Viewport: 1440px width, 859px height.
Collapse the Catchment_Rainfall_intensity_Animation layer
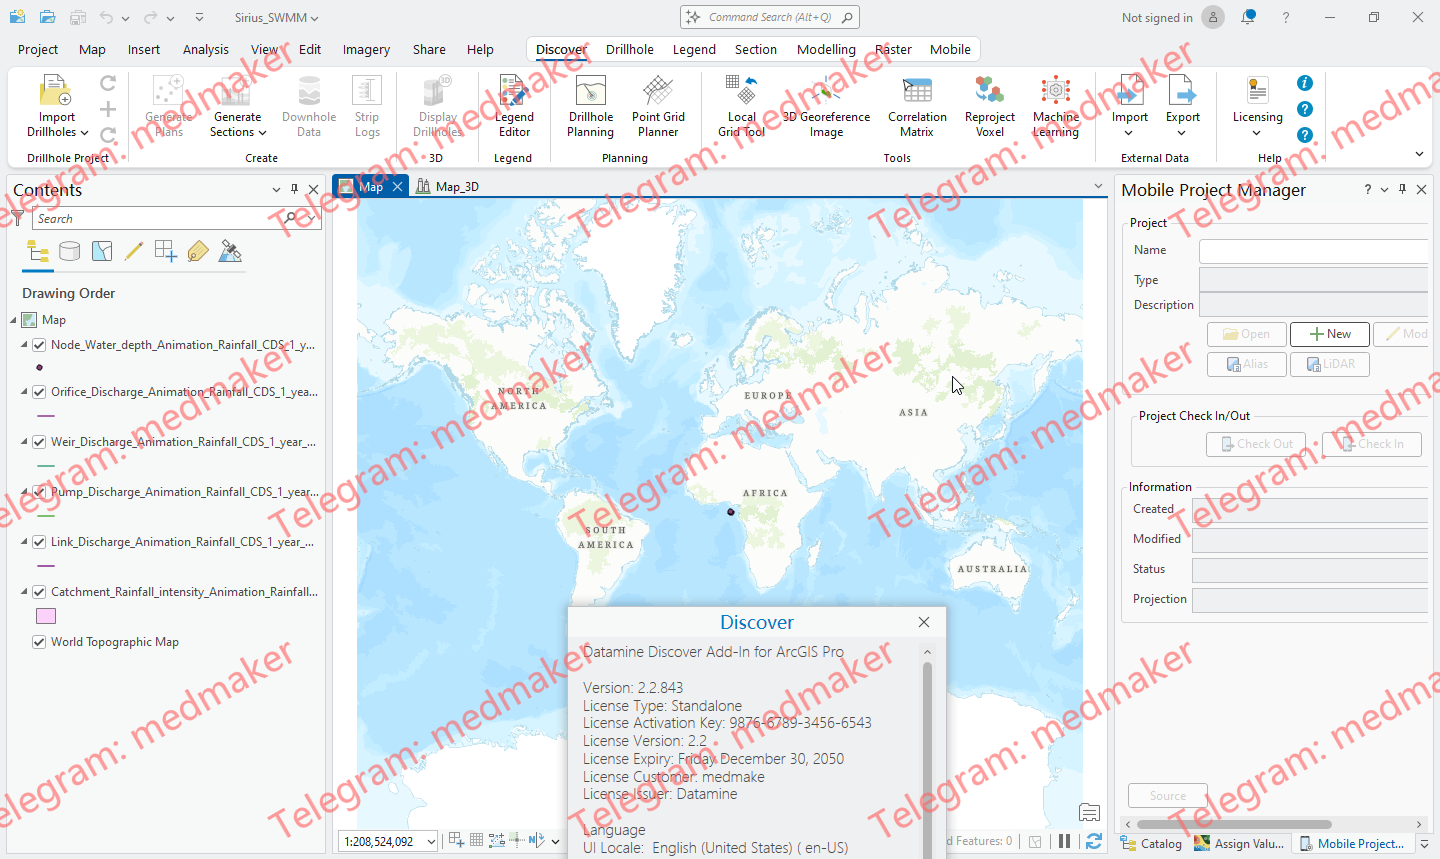point(24,591)
